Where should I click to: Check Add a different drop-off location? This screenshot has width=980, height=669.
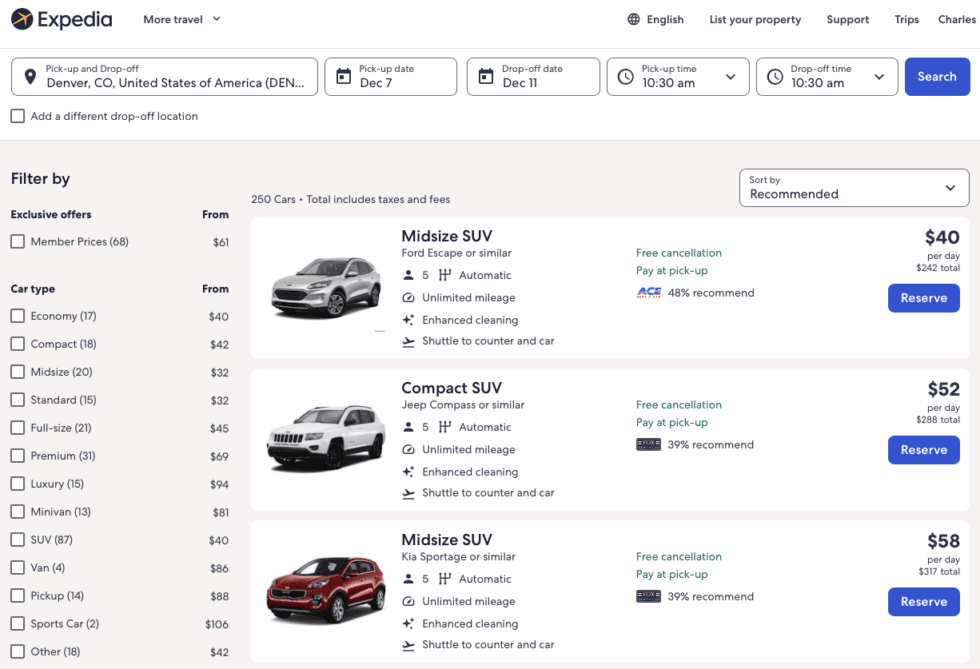pos(17,115)
